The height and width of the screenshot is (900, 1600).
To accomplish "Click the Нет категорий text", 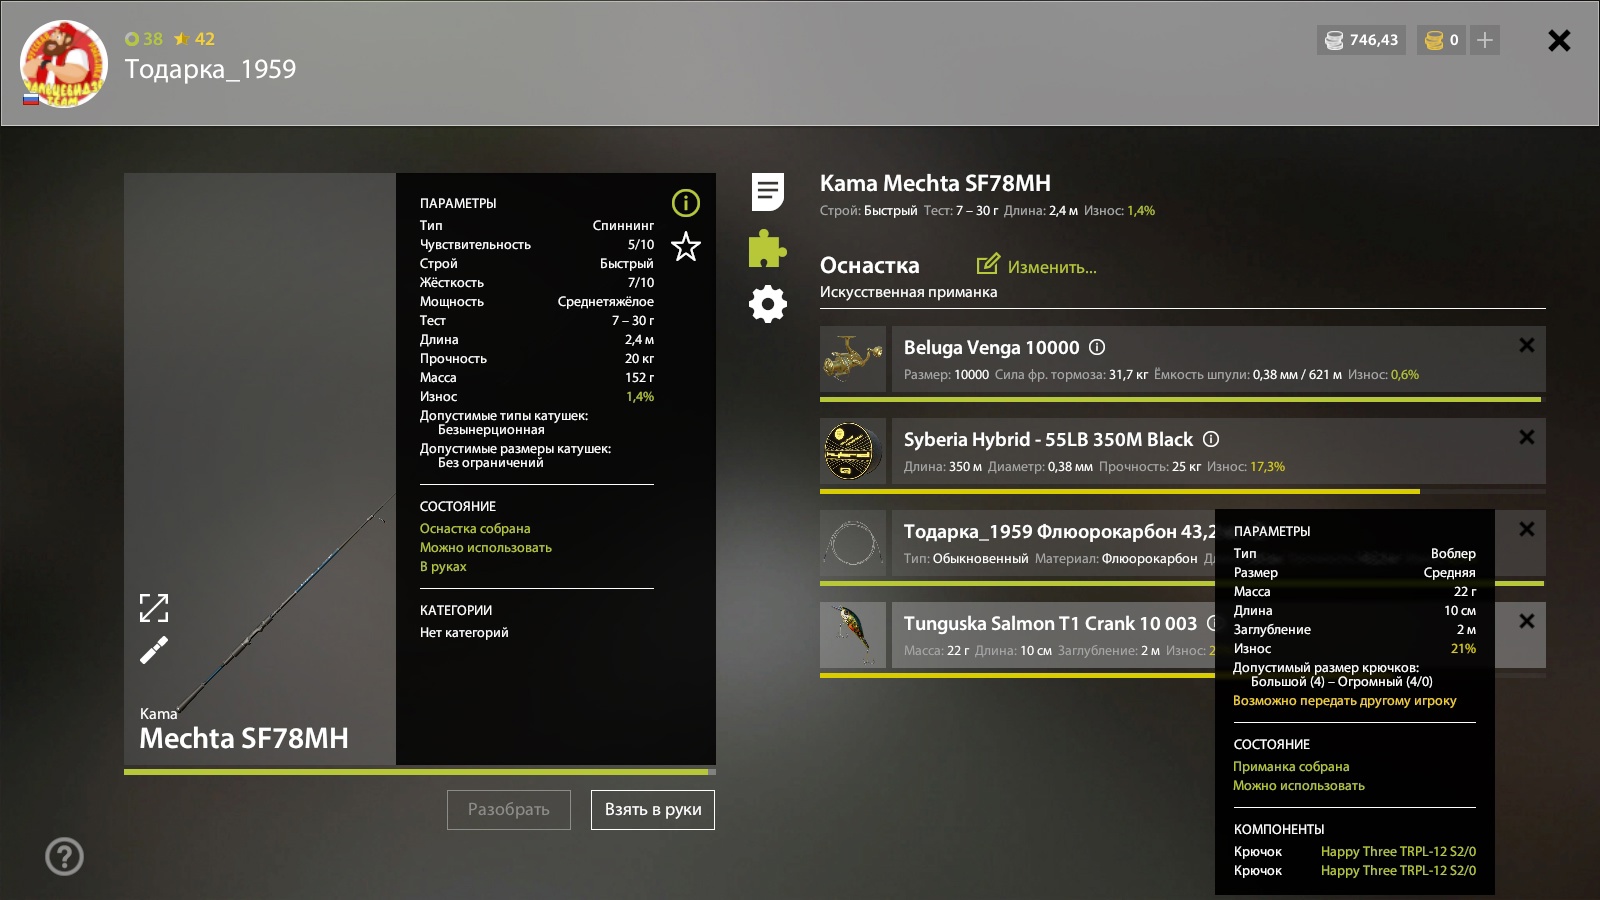I will (464, 633).
